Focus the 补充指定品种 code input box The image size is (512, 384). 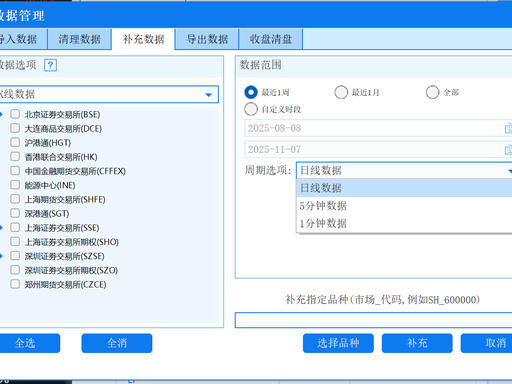coord(373,320)
